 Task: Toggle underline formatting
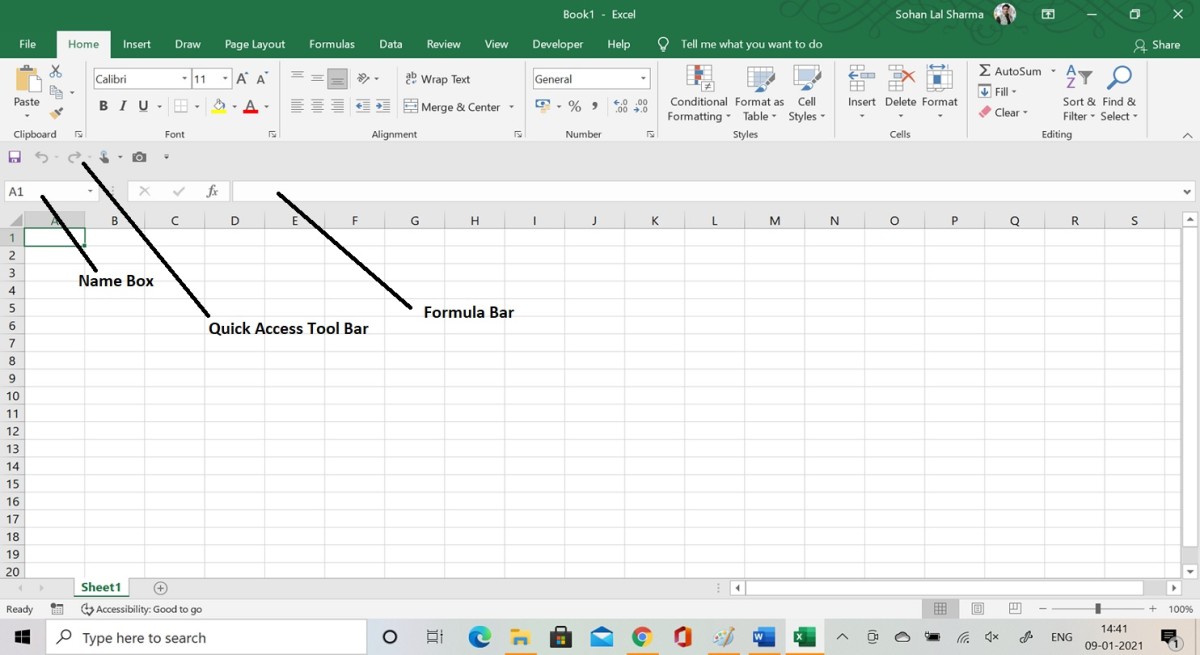[x=140, y=105]
